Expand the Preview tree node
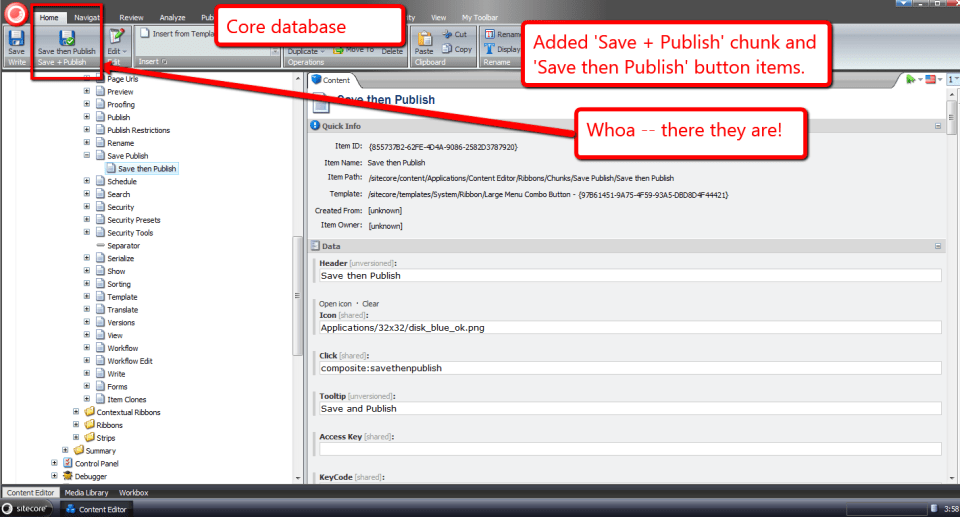Viewport: 960px width, 517px height. tap(87, 91)
